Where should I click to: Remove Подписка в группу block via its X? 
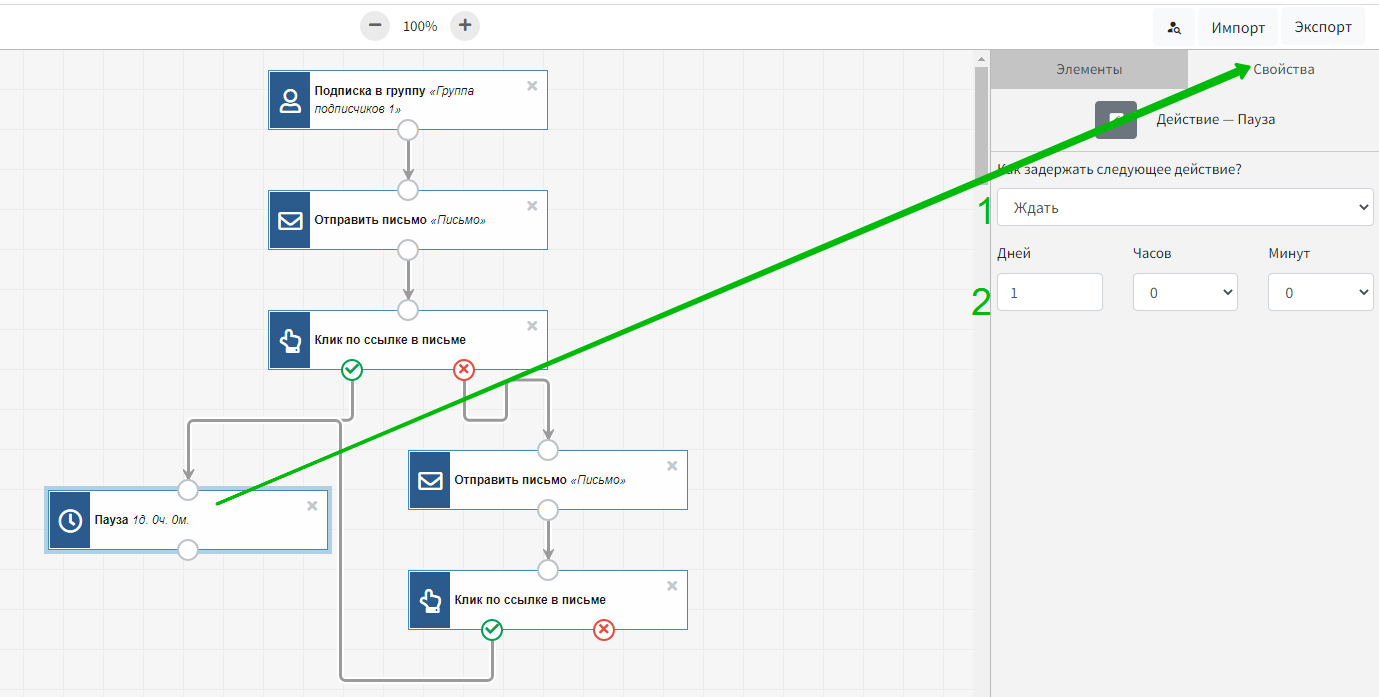tap(532, 86)
